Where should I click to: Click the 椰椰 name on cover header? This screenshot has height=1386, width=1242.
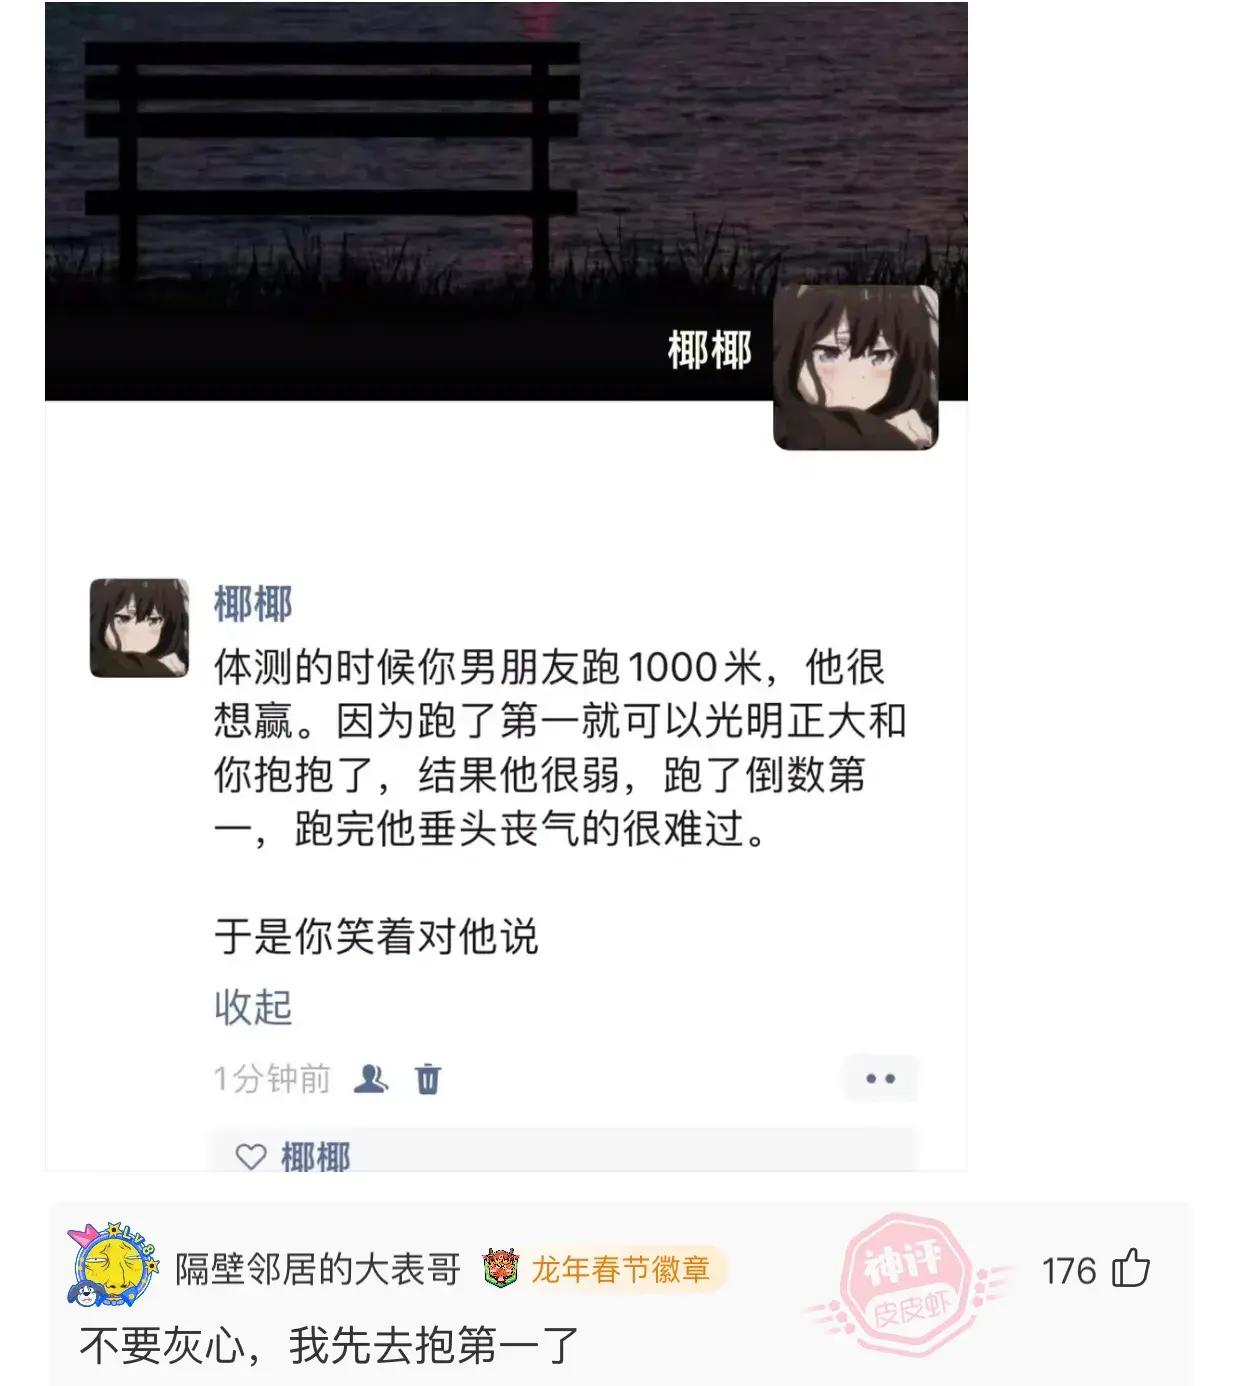pos(709,351)
